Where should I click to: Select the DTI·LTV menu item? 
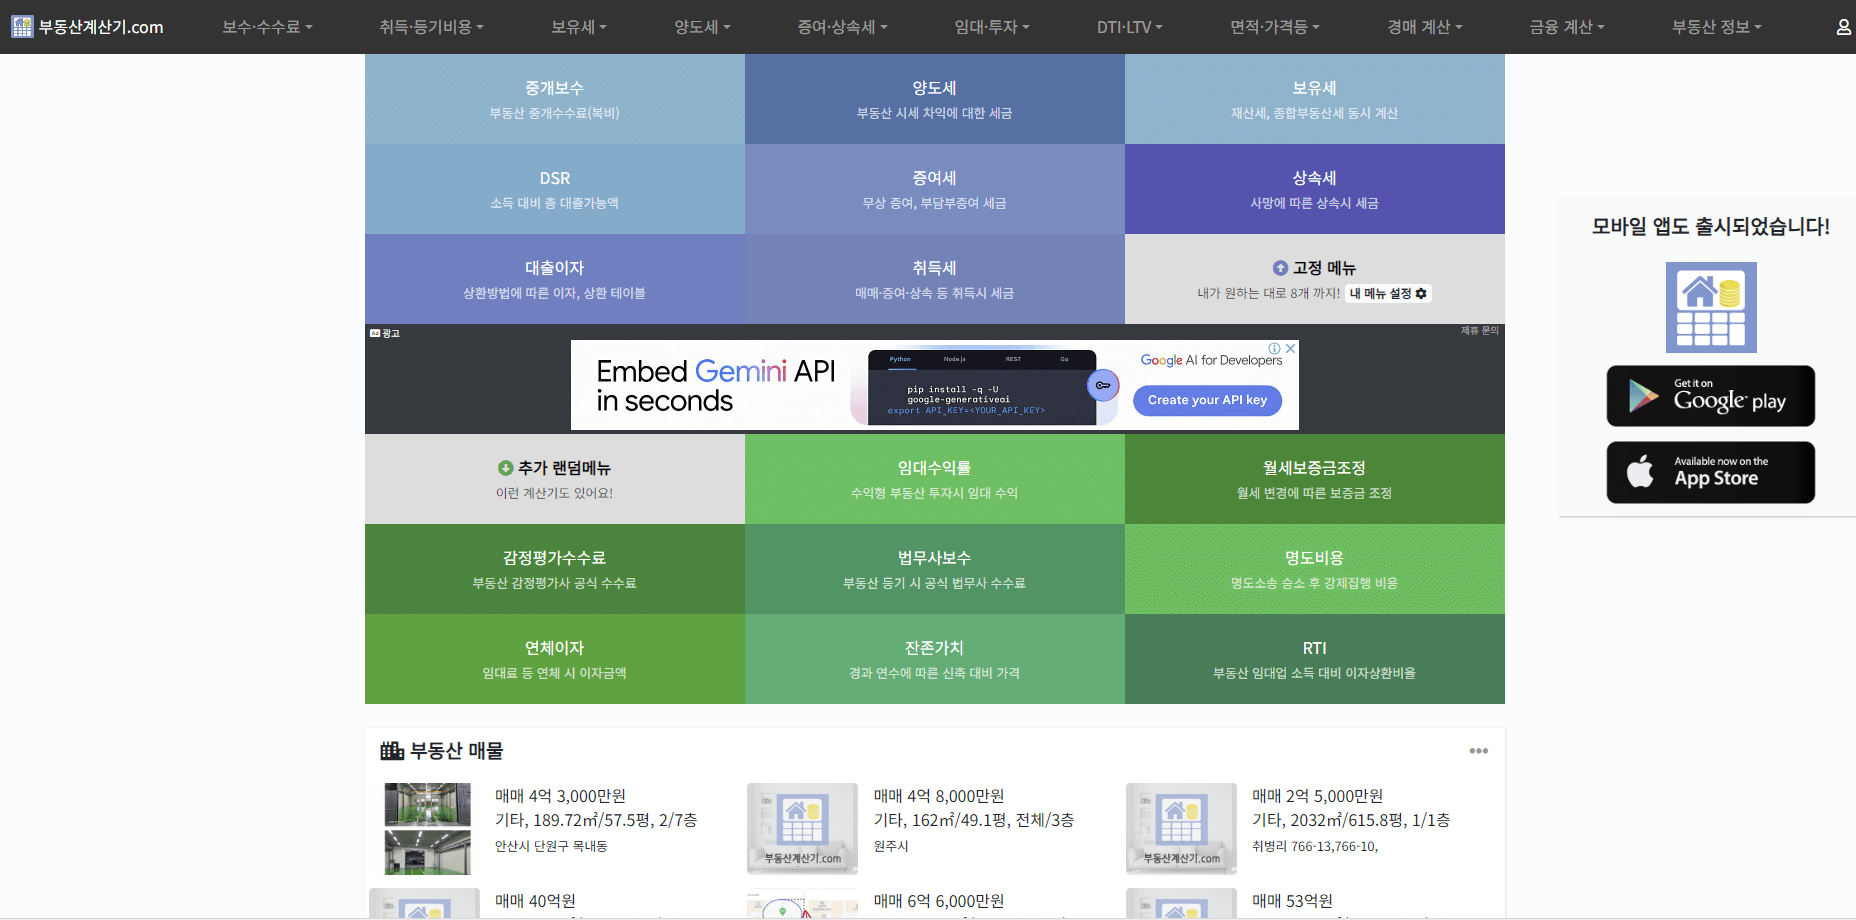(1129, 27)
